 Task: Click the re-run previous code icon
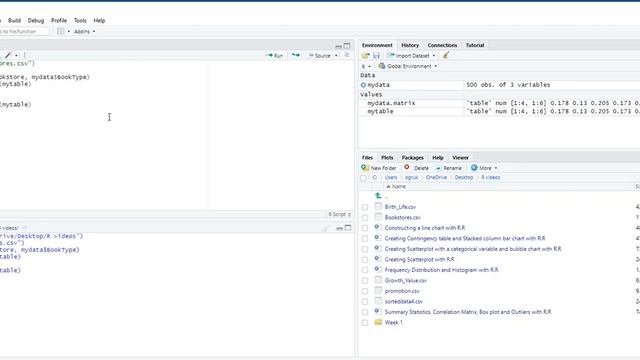click(296, 55)
